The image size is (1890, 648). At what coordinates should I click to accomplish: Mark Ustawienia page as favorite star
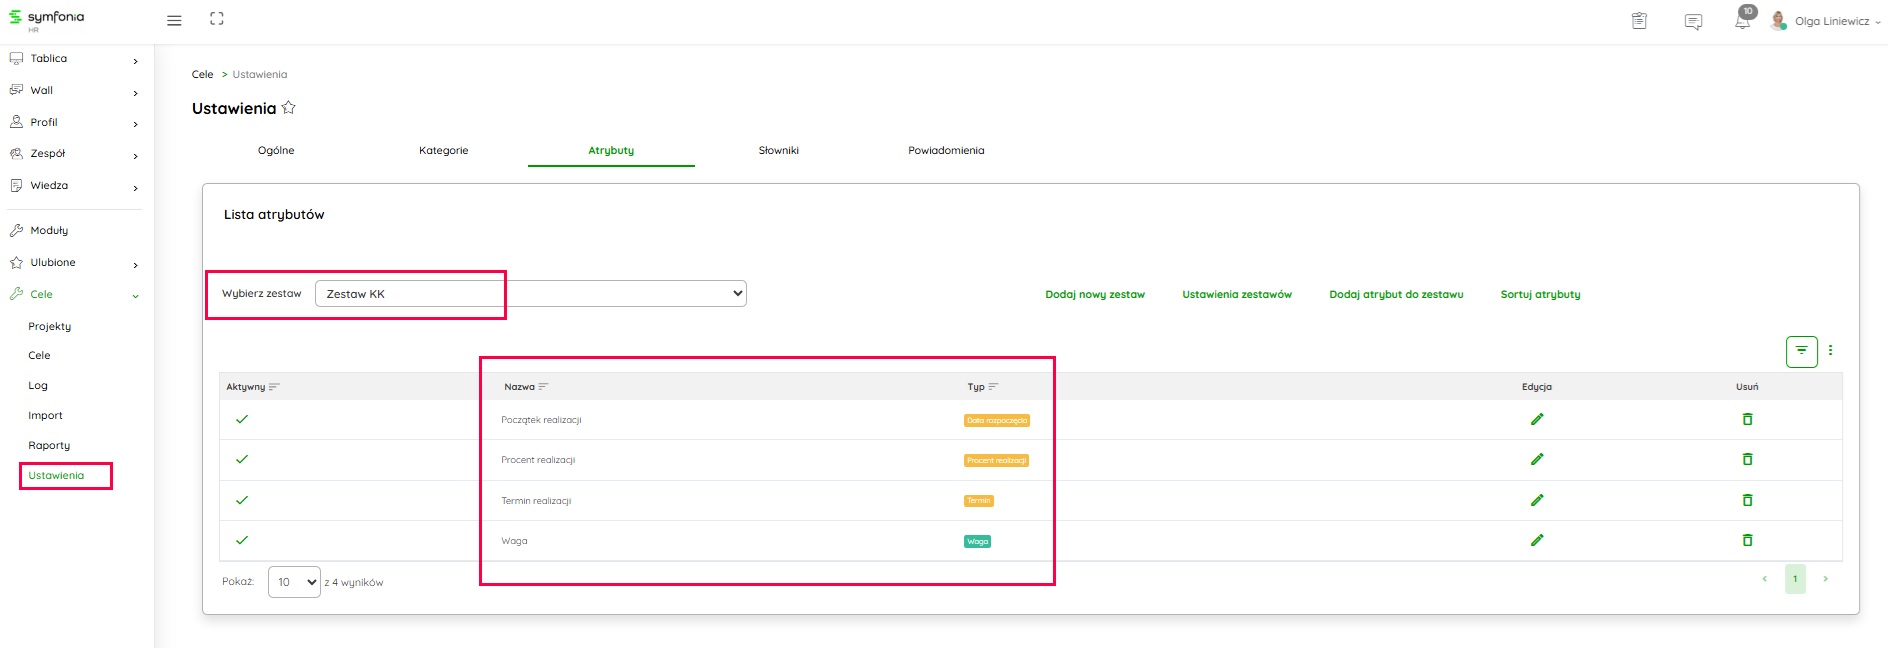click(x=289, y=108)
